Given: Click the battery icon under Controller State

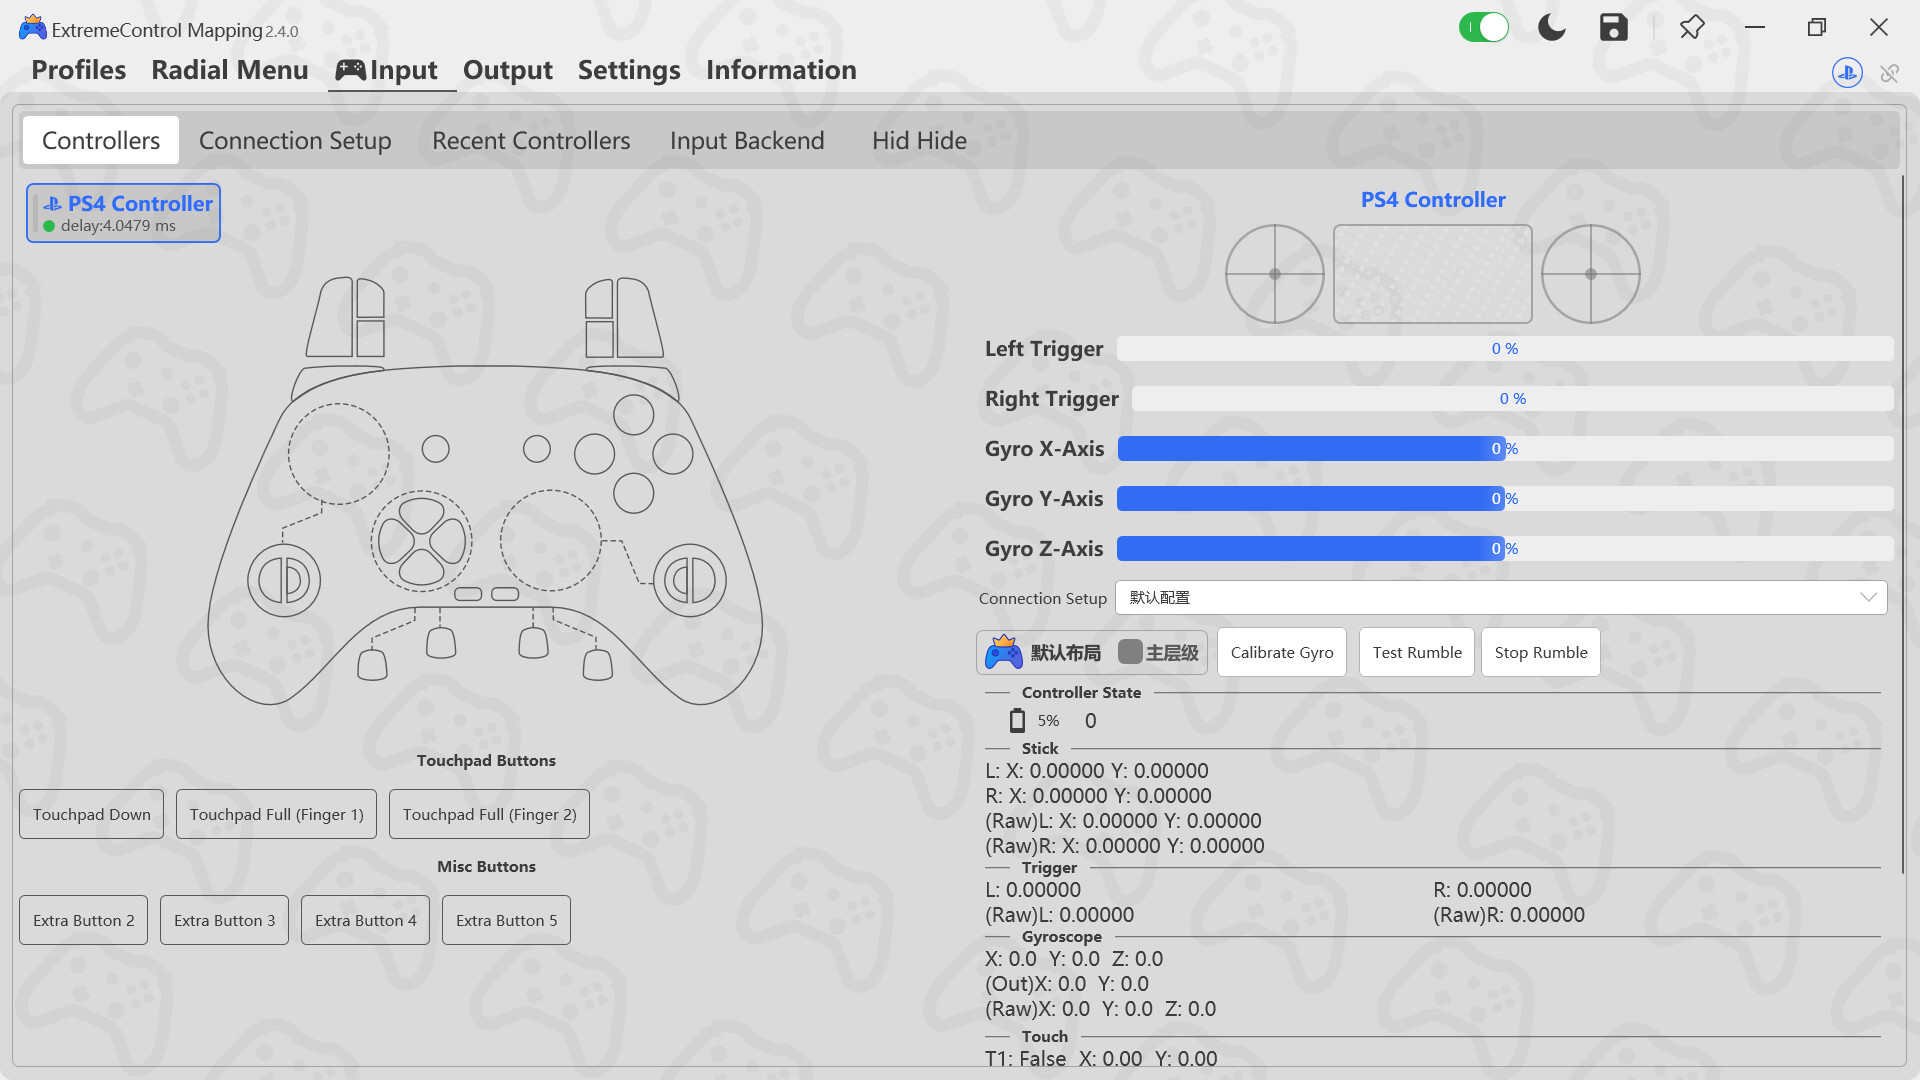Looking at the screenshot, I should [x=1018, y=720].
